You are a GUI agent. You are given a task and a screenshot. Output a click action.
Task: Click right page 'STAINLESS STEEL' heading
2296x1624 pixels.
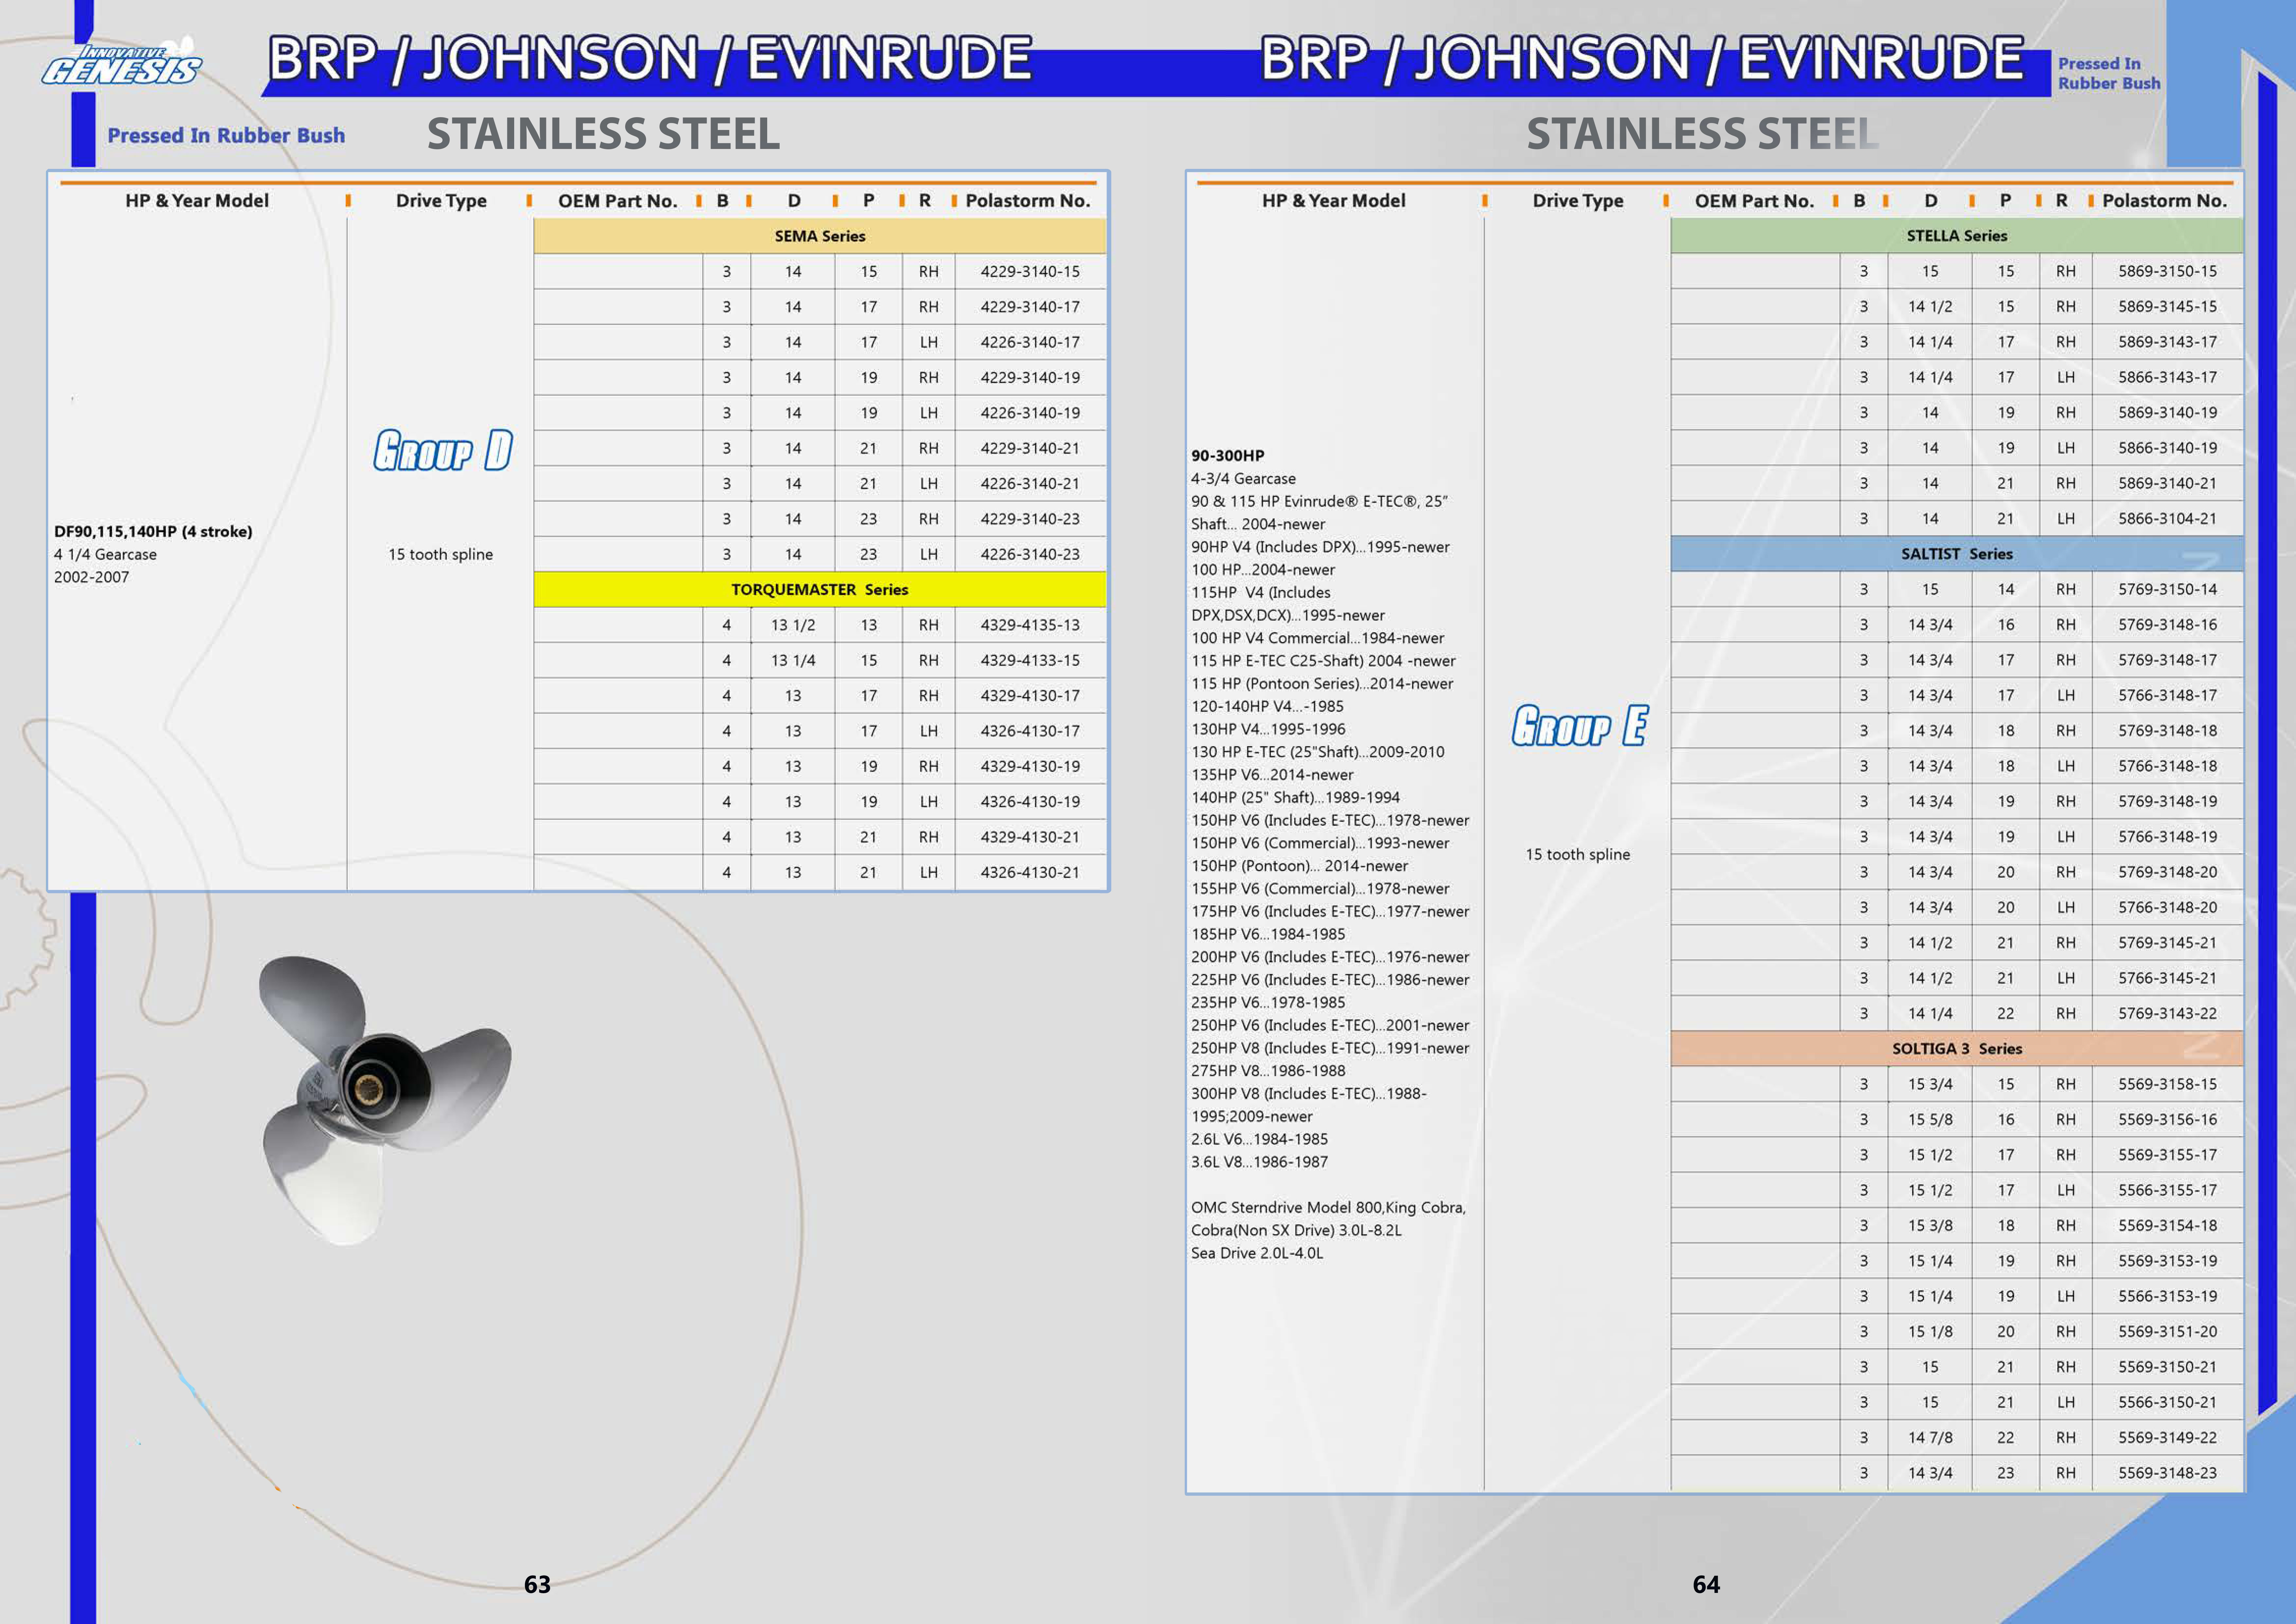[x=1703, y=134]
